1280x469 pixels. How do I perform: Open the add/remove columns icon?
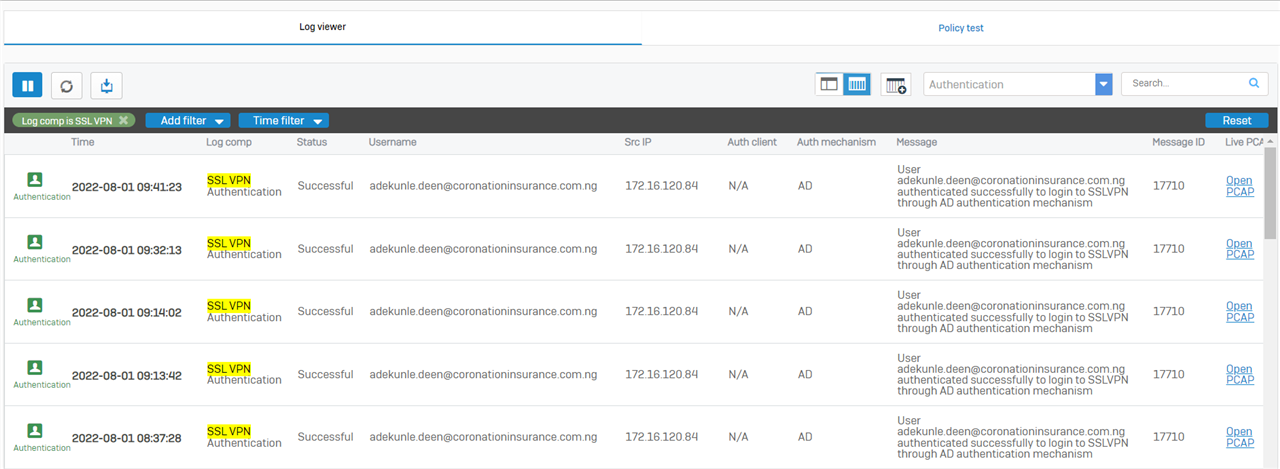(x=896, y=85)
